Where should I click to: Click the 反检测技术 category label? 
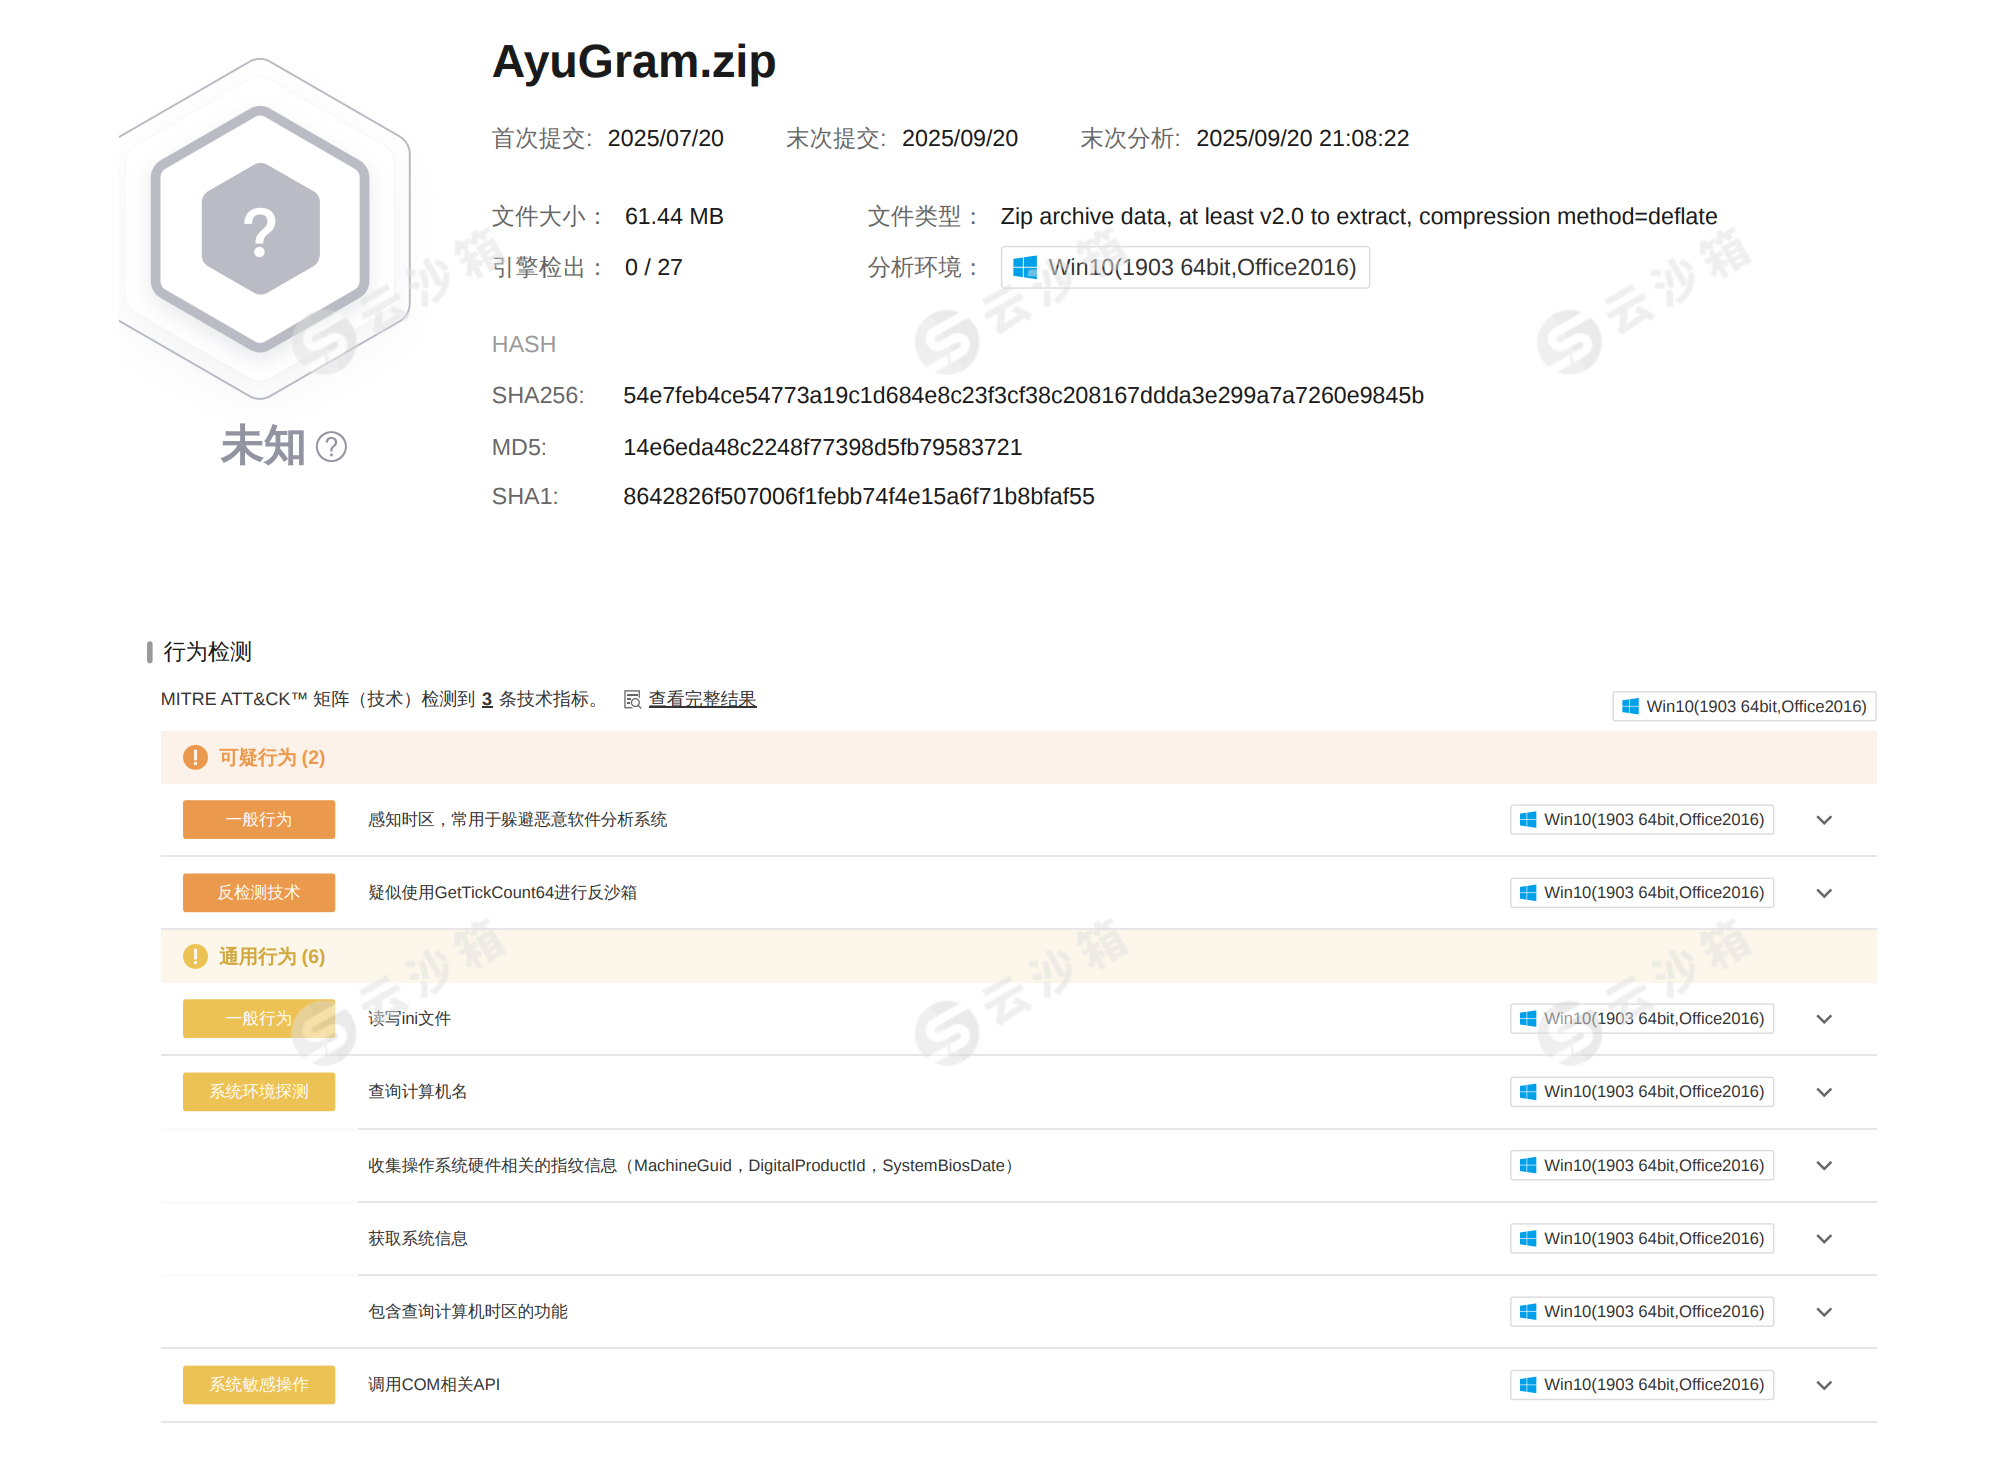[x=259, y=892]
